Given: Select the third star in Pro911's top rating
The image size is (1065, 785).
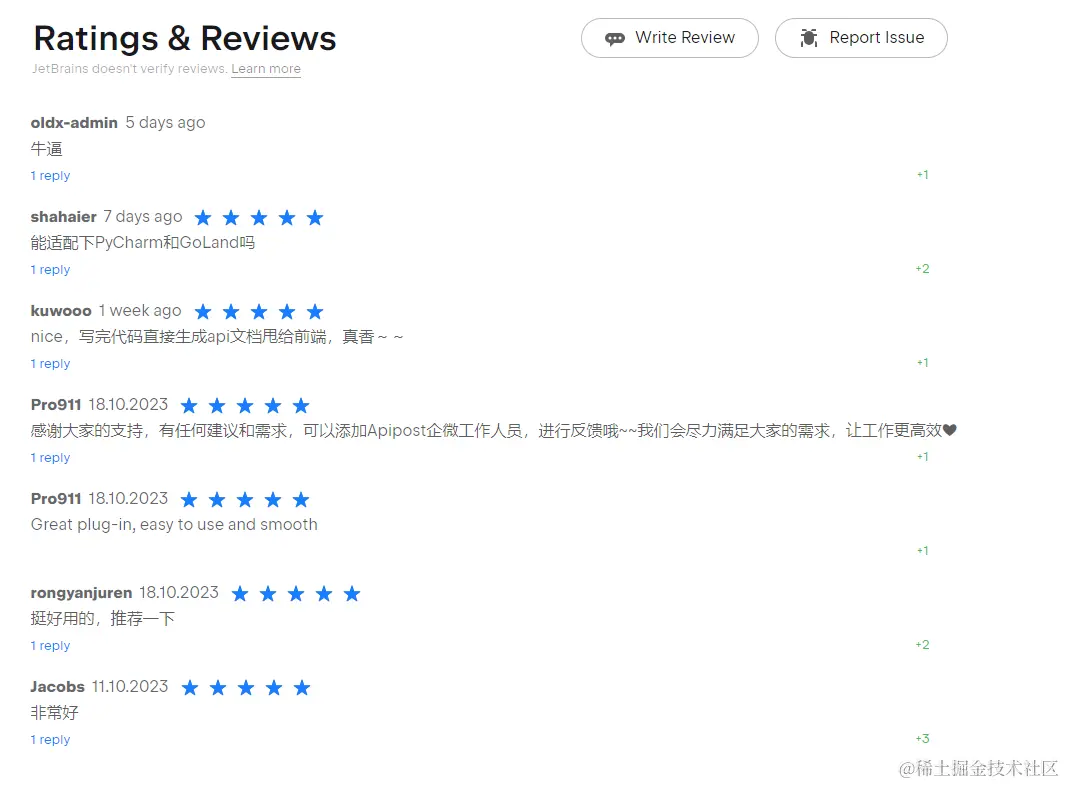Looking at the screenshot, I should [245, 405].
